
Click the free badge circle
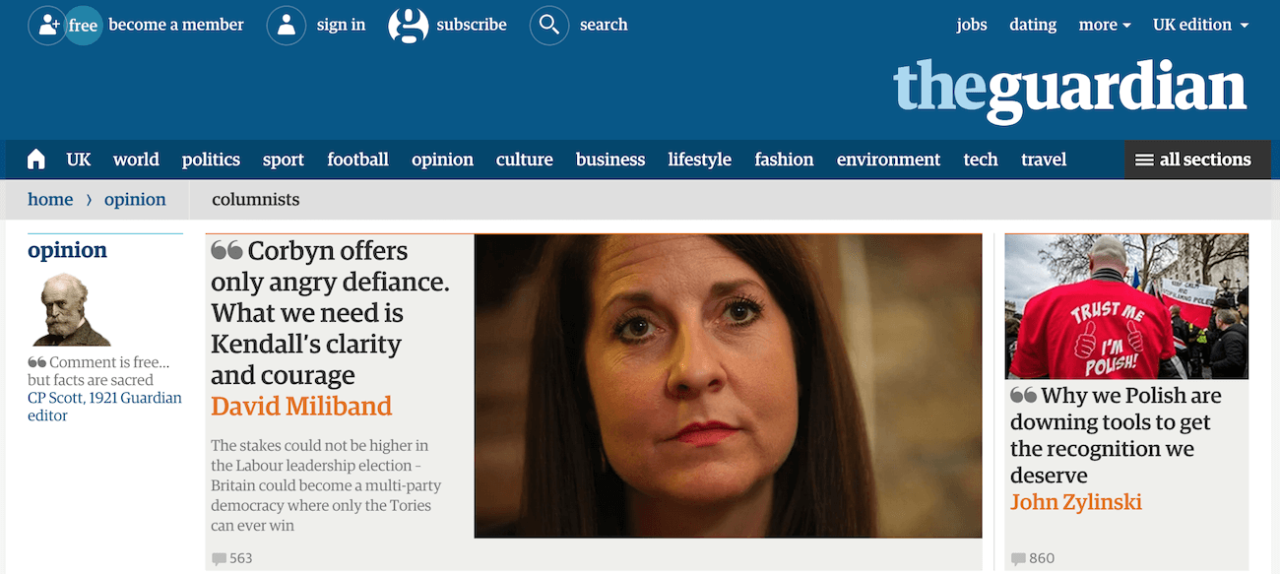(83, 26)
